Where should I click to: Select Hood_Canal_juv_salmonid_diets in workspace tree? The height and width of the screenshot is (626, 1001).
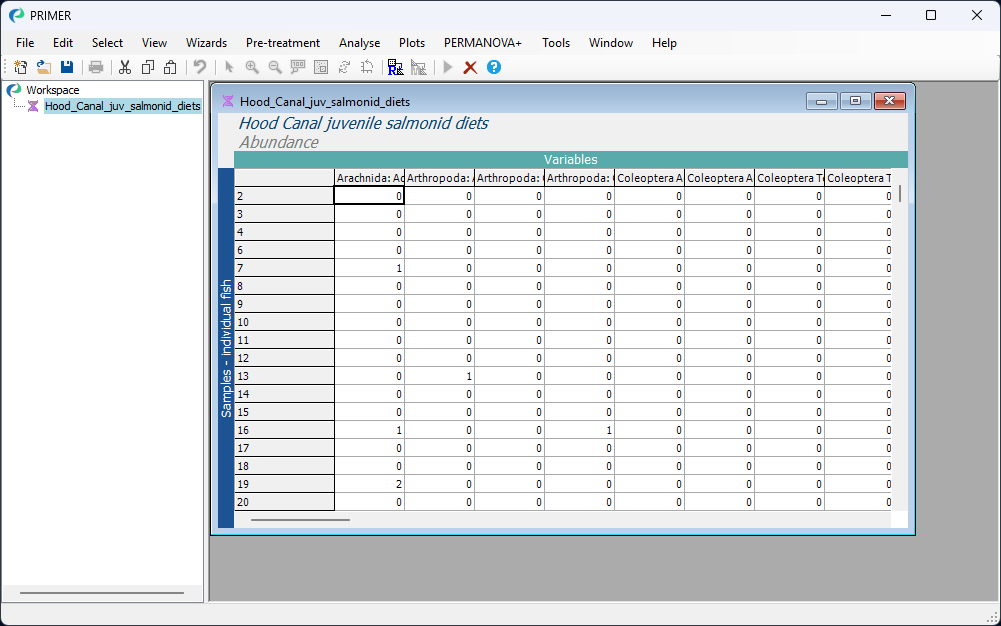click(122, 106)
